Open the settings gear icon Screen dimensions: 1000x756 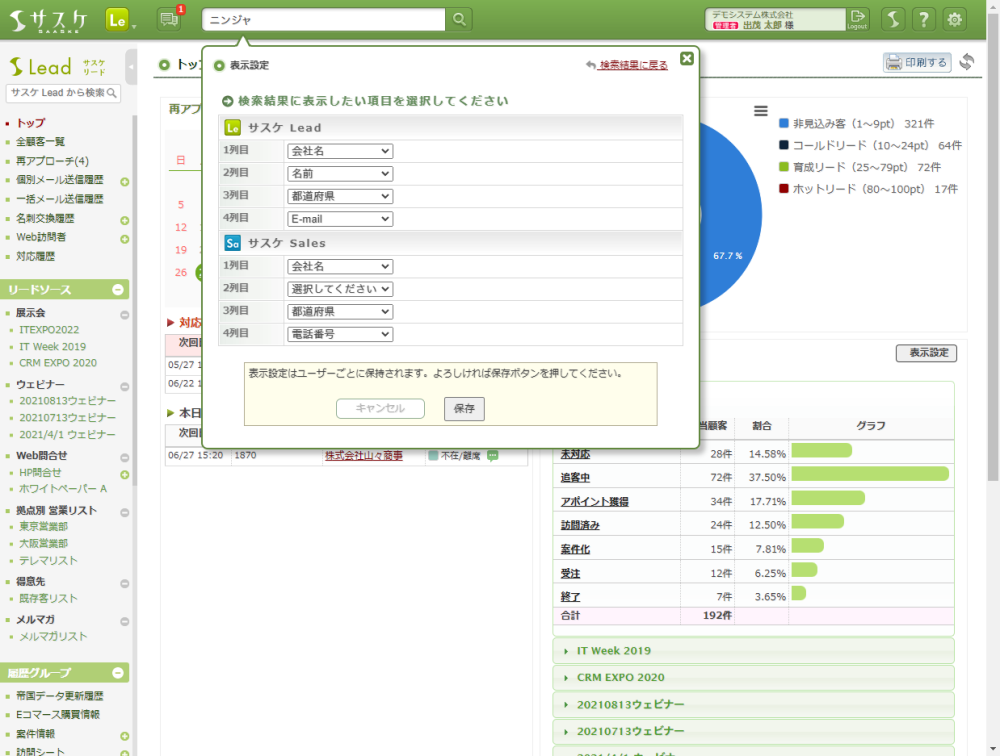[x=955, y=19]
